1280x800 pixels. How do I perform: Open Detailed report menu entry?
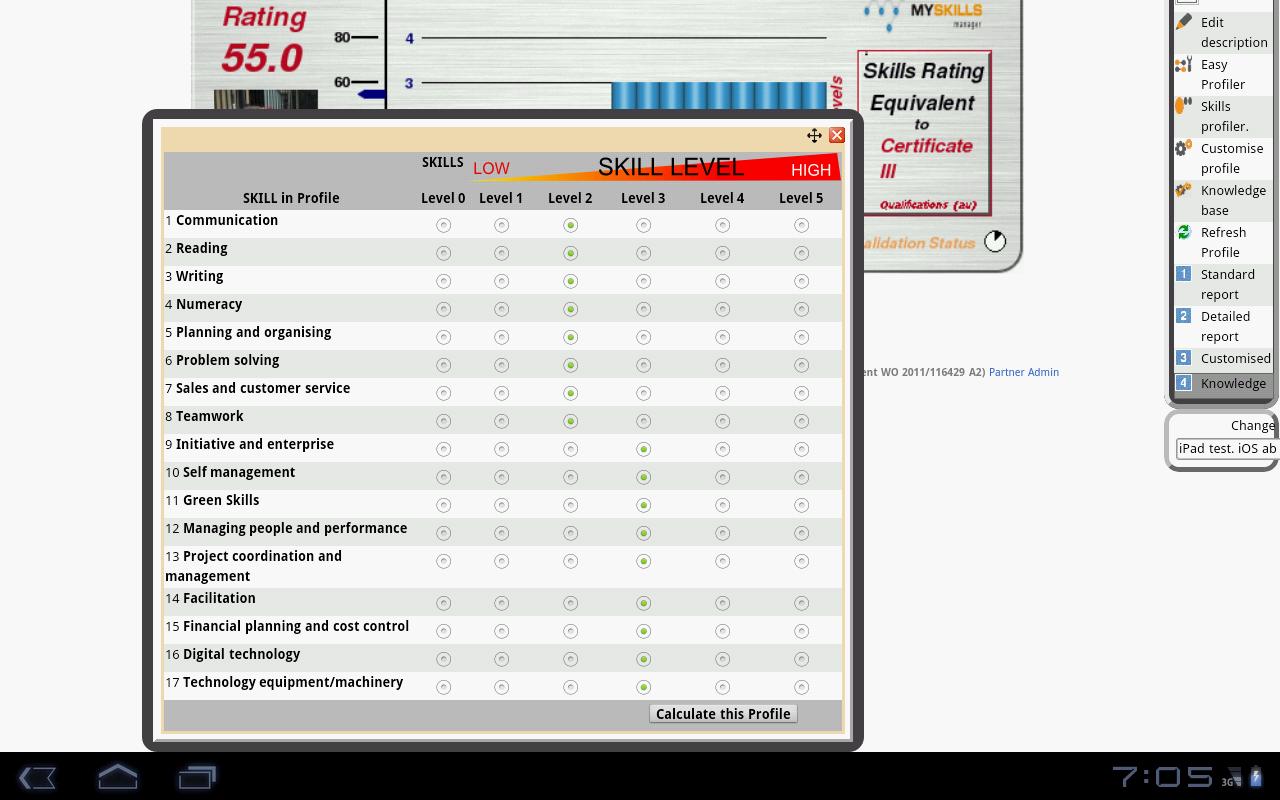click(1225, 326)
